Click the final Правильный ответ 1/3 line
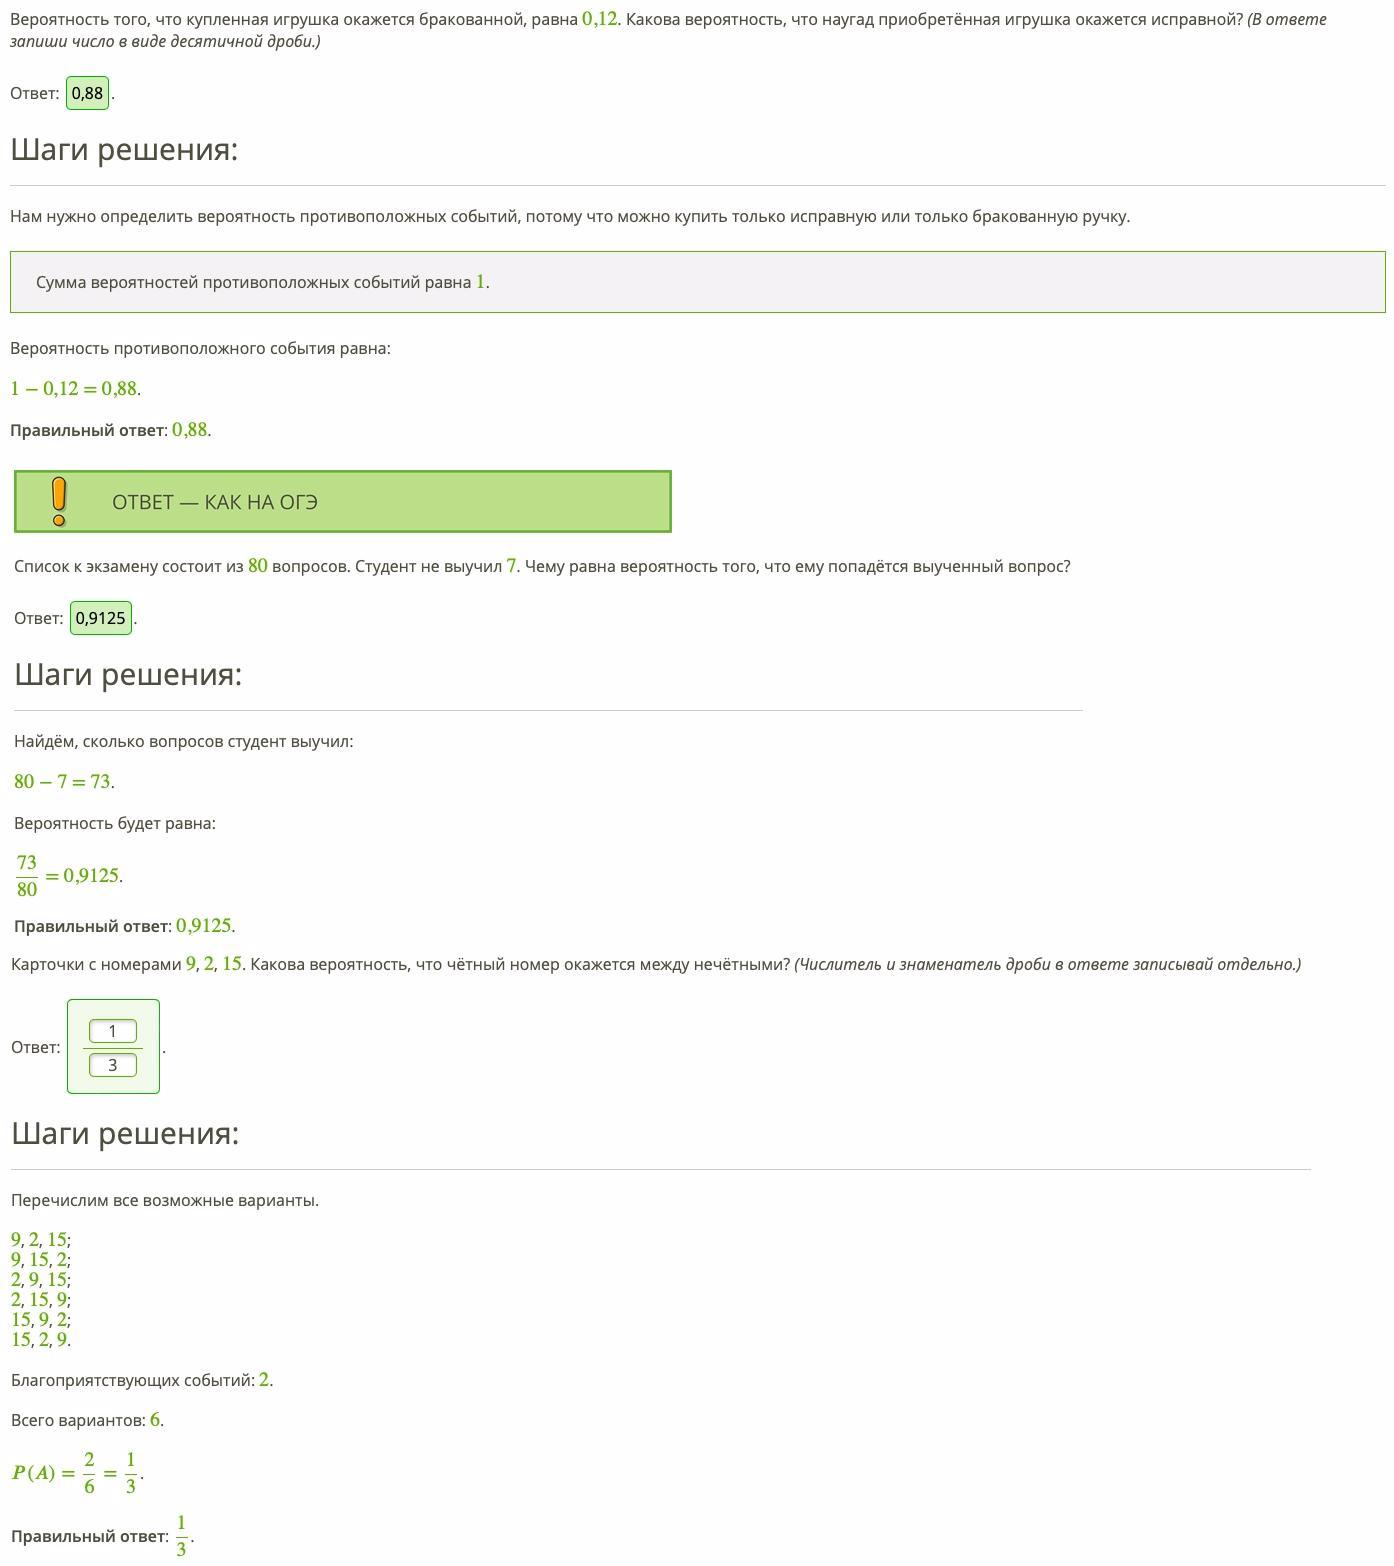1394x1566 pixels. click(x=102, y=1536)
